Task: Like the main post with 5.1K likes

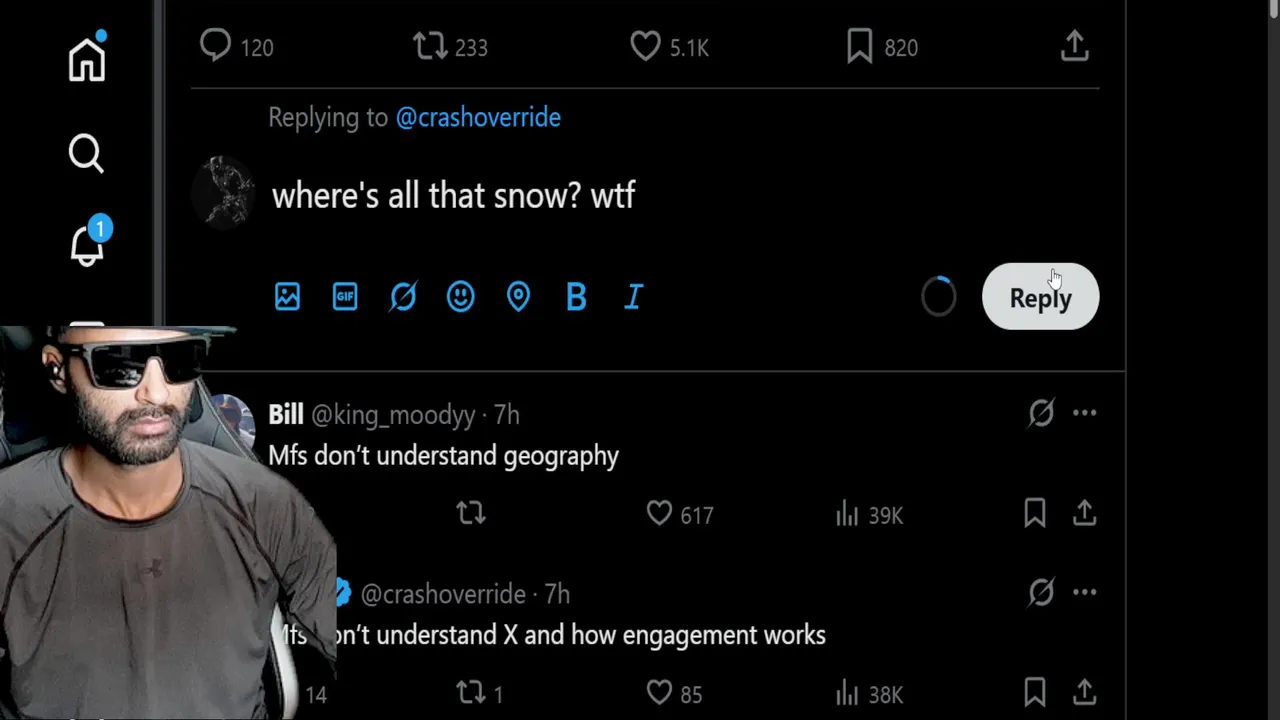Action: pos(646,47)
